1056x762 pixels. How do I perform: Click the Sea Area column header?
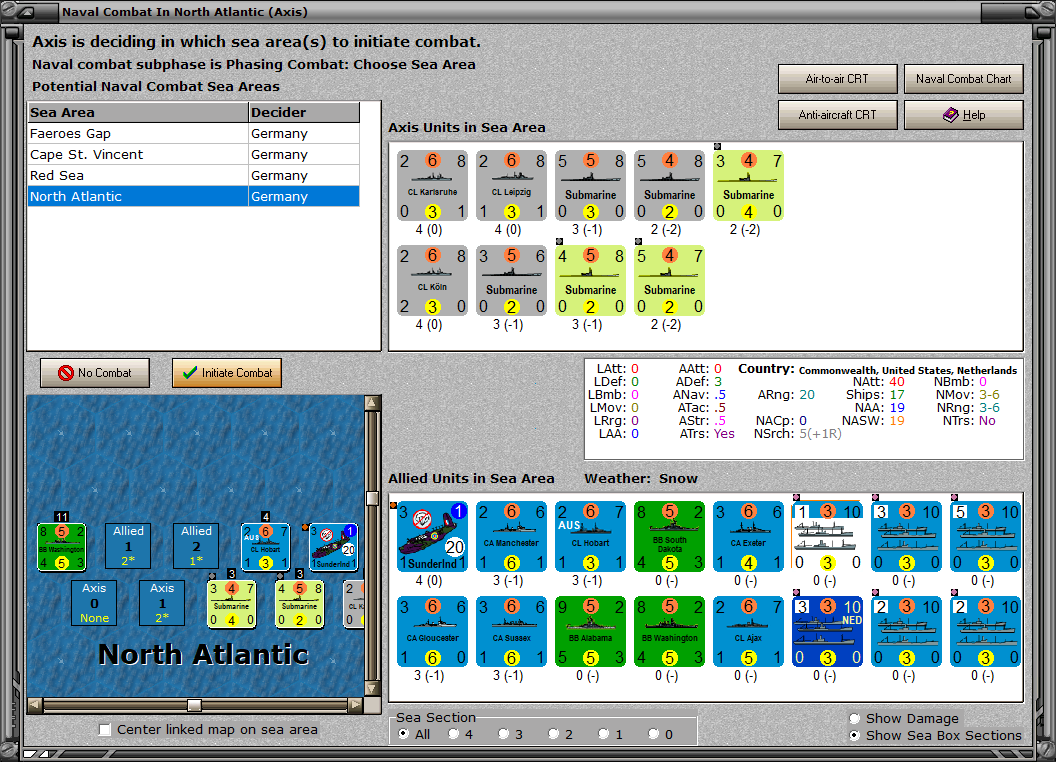click(x=138, y=113)
